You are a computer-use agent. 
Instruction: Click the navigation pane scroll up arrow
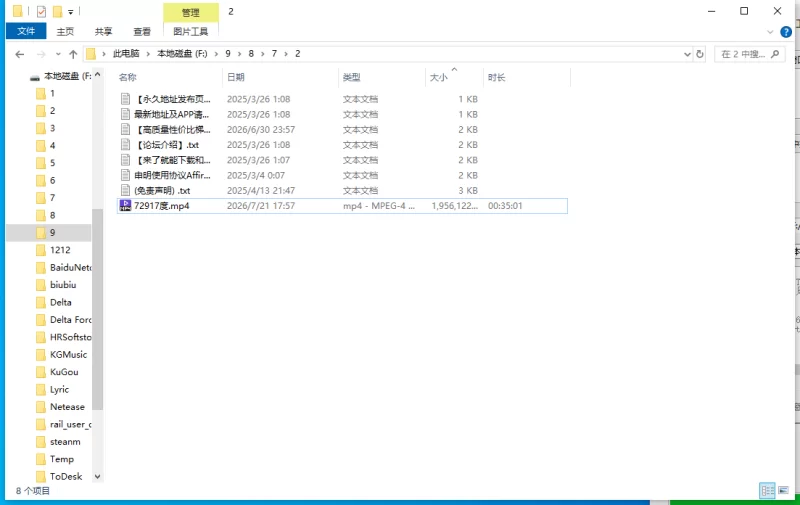97,75
